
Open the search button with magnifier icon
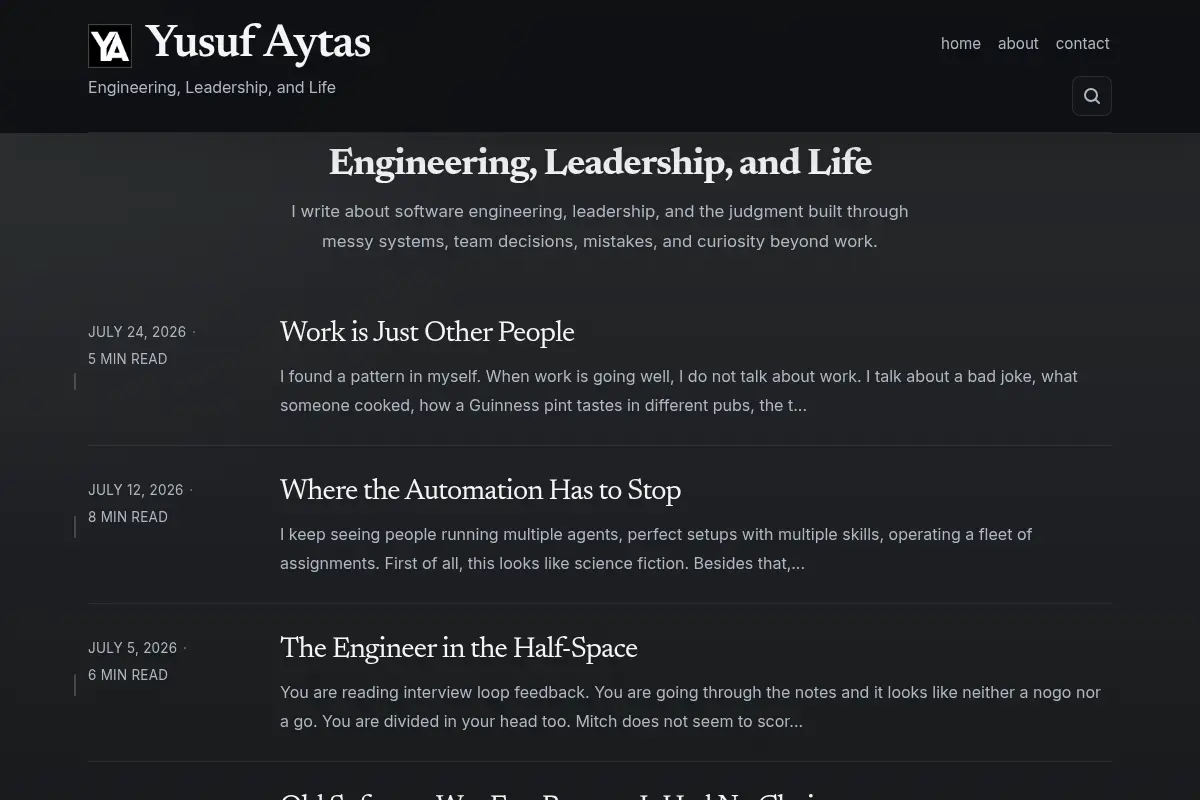pyautogui.click(x=1092, y=96)
